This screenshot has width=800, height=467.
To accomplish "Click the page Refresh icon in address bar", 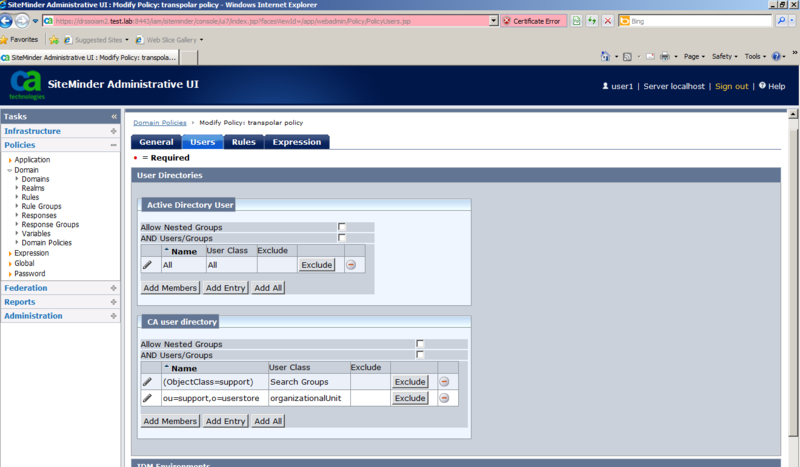I will 592,21.
